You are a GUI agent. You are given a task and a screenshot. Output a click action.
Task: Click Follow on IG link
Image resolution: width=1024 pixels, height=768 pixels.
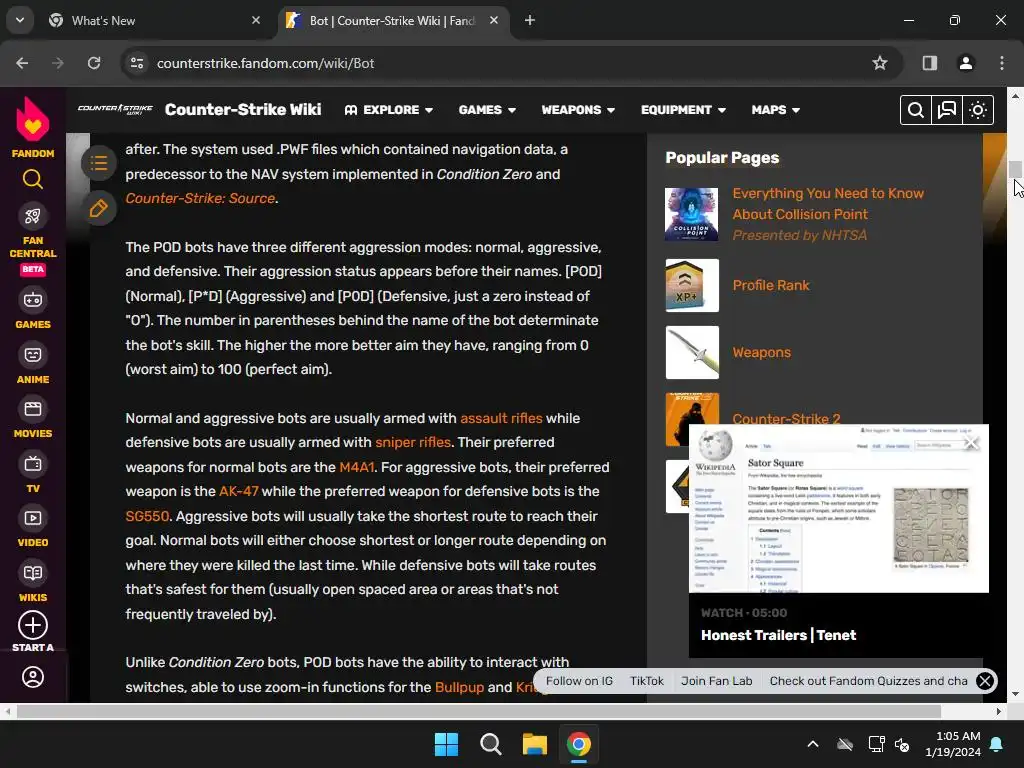pyautogui.click(x=579, y=680)
